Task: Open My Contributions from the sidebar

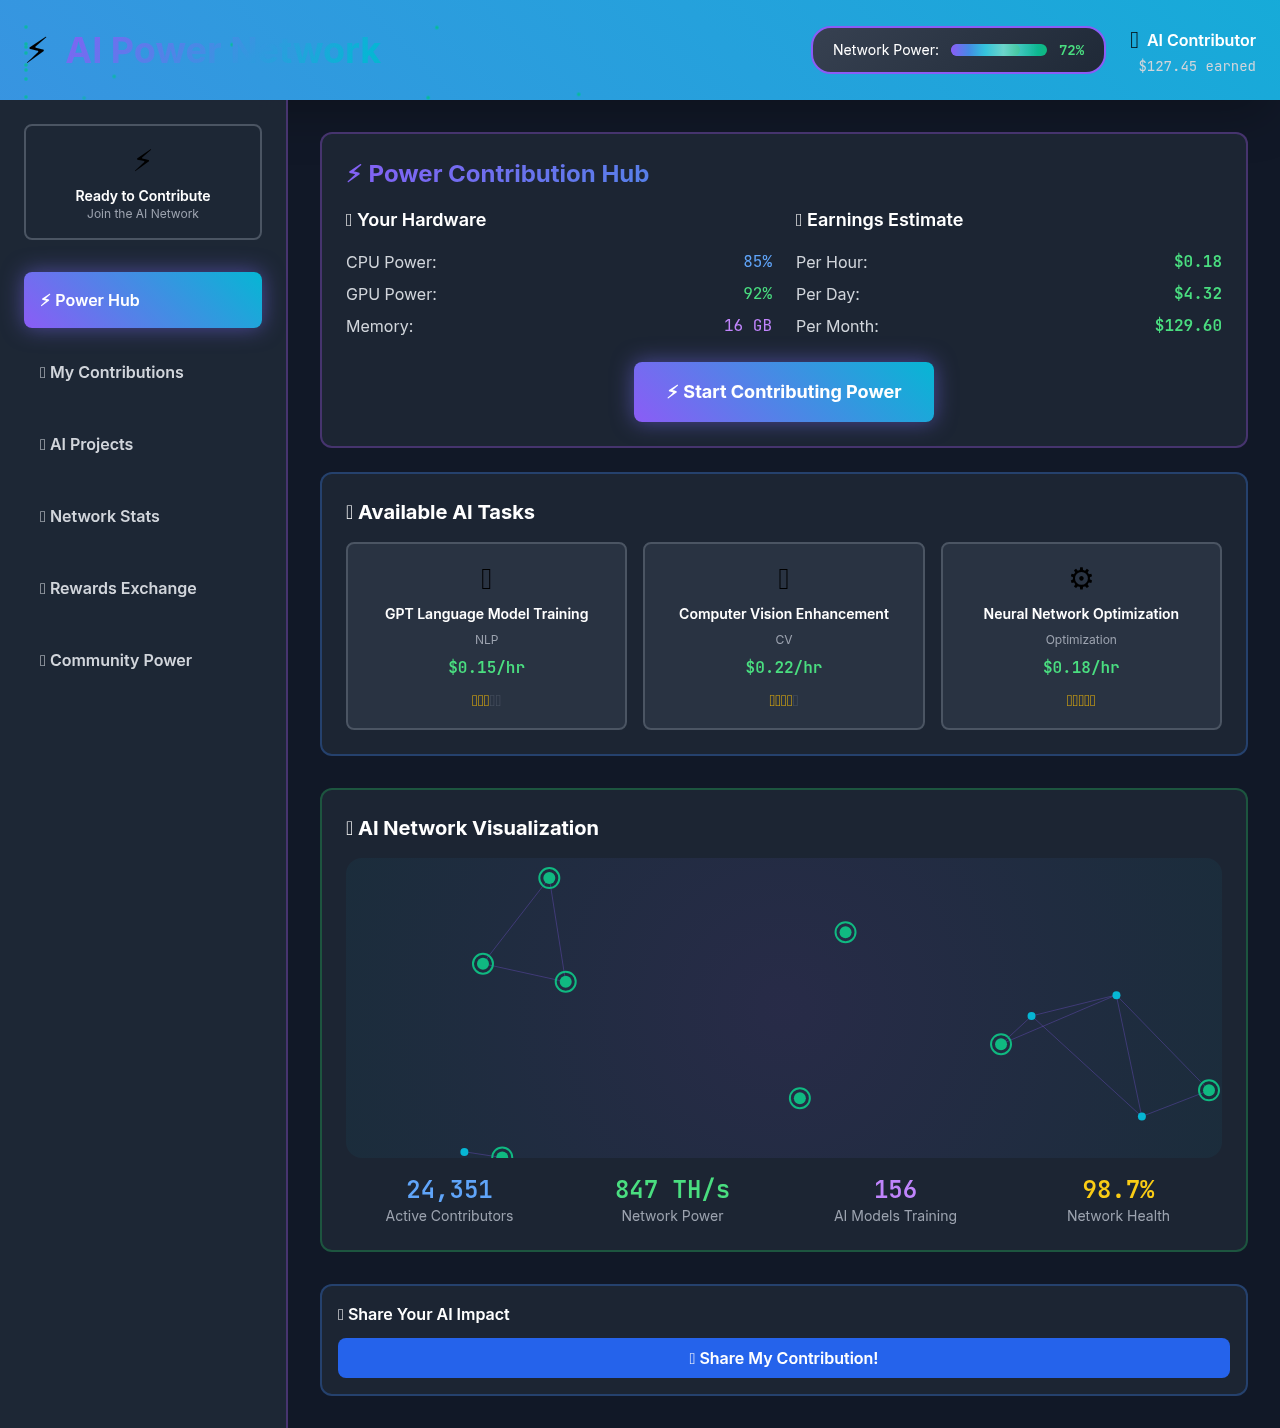Action: tap(112, 372)
